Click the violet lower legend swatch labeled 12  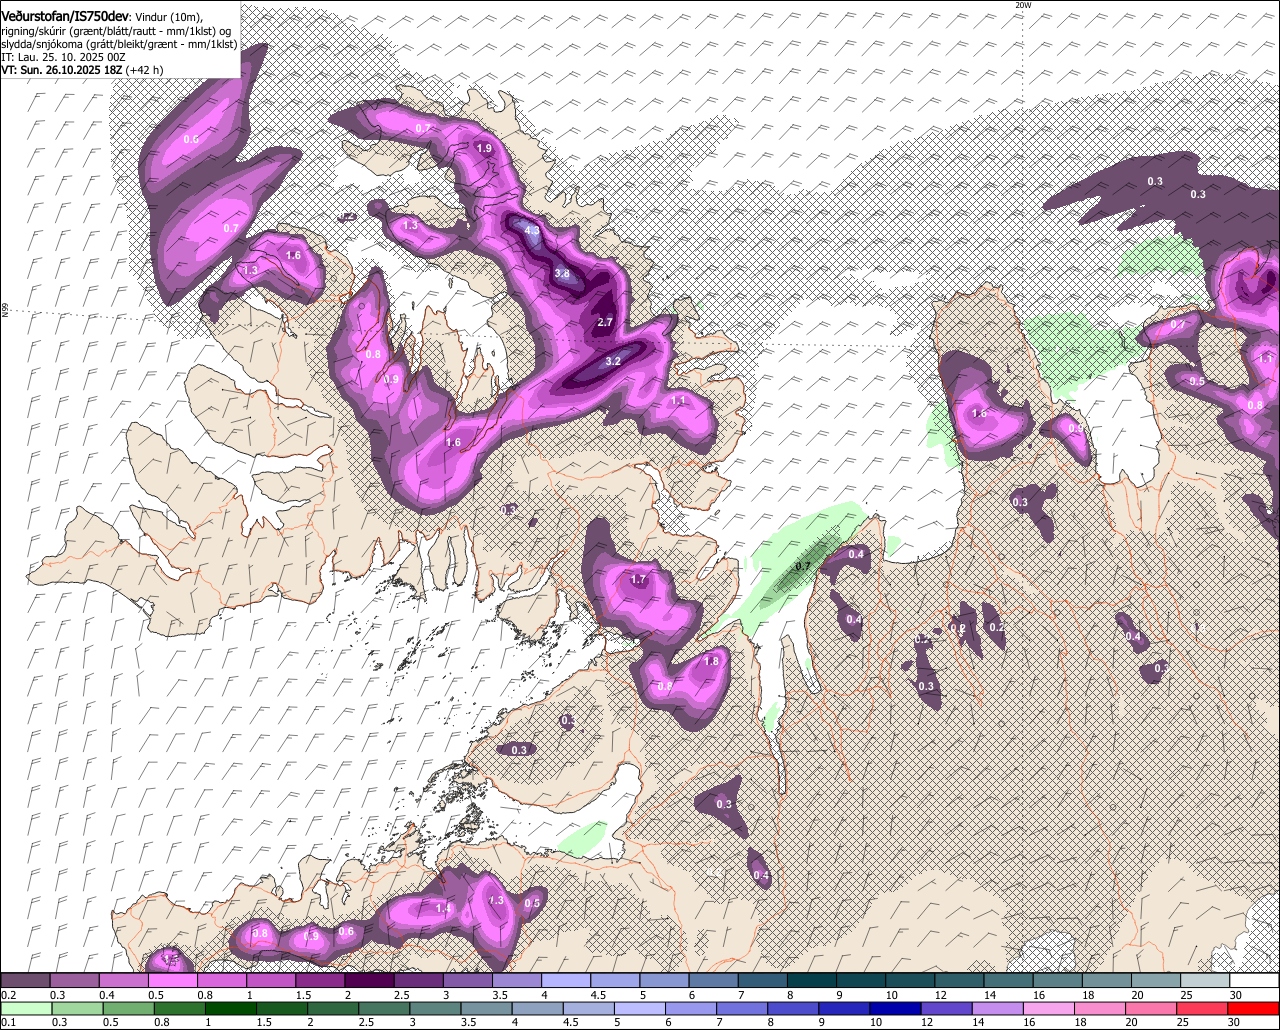945,1009
